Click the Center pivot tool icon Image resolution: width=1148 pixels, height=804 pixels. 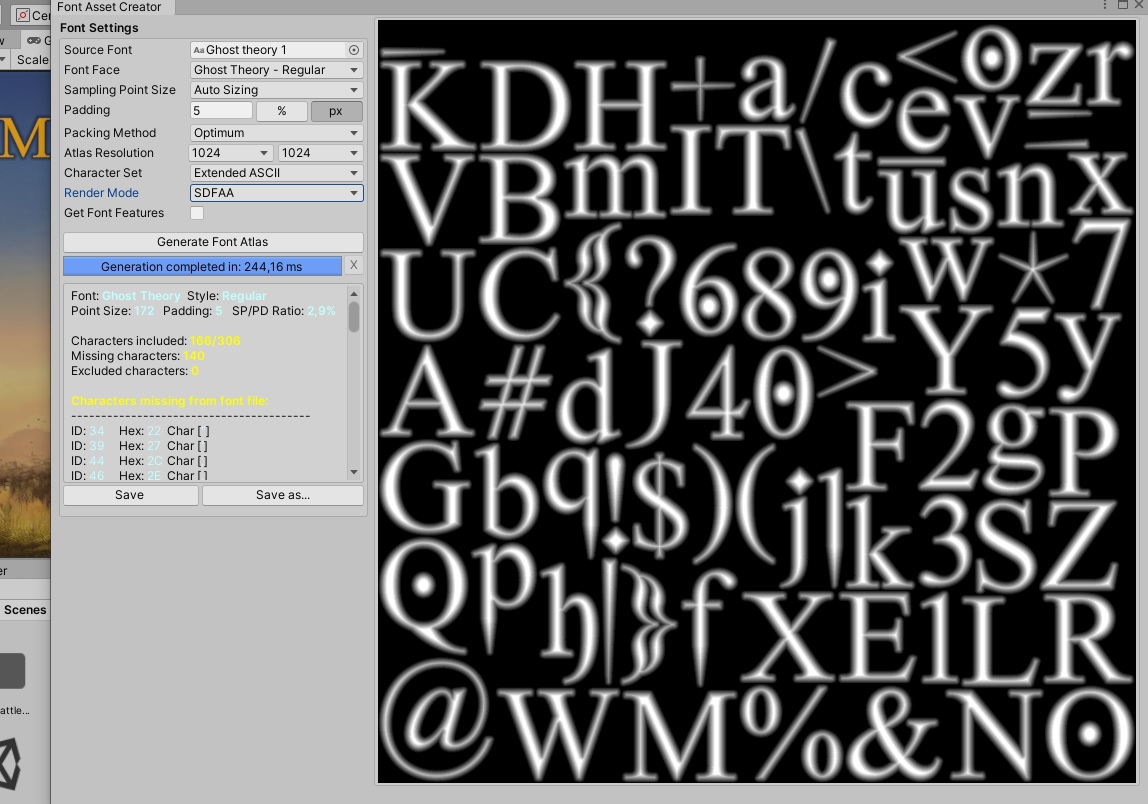pyautogui.click(x=21, y=14)
